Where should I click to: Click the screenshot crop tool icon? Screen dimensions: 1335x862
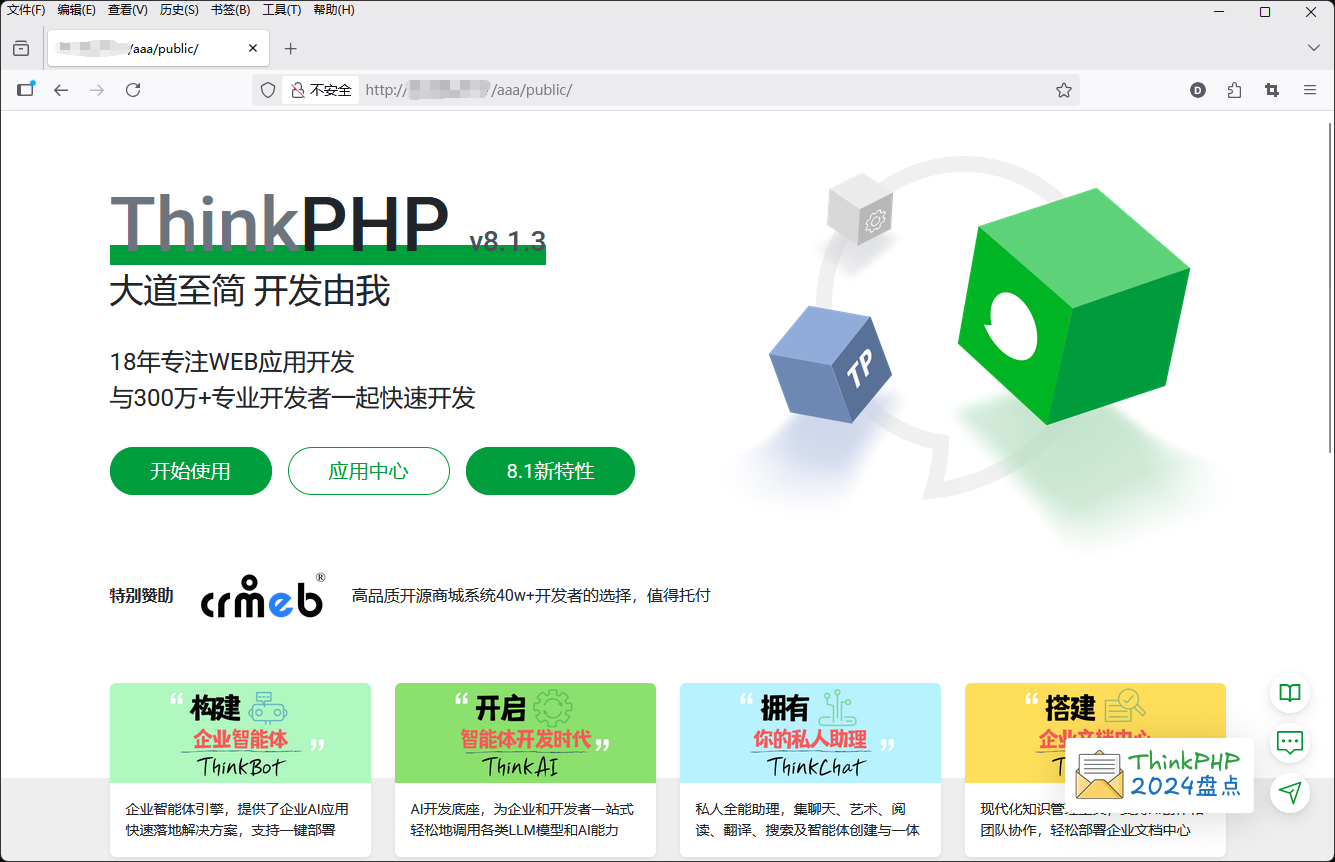1271,90
